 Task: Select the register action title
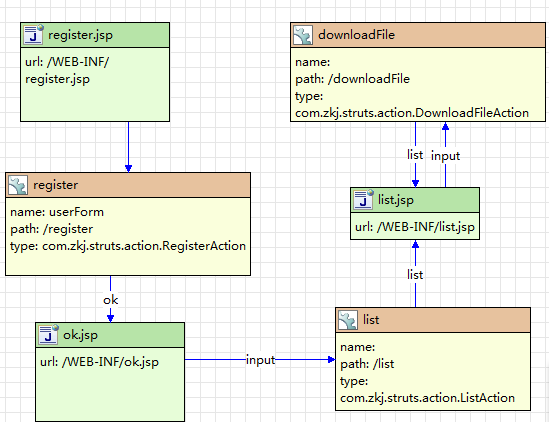coord(56,185)
